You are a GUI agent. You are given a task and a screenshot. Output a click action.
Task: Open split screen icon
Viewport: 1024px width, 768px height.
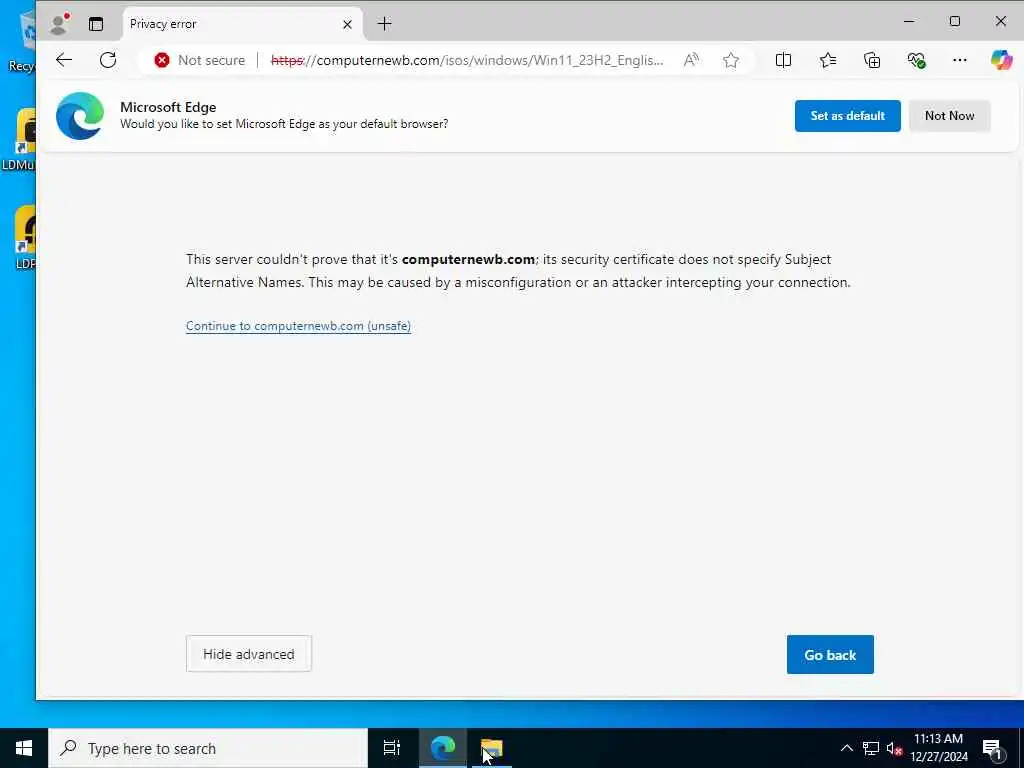783,60
